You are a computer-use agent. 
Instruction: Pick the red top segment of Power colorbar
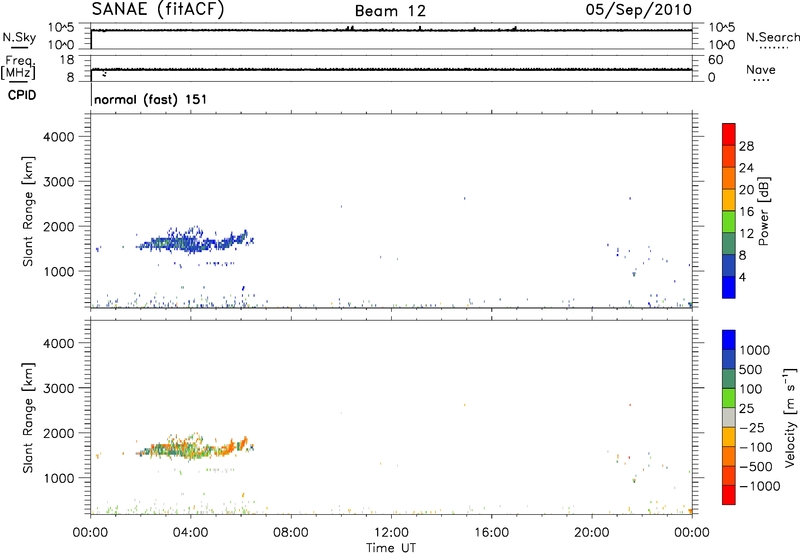click(x=729, y=134)
